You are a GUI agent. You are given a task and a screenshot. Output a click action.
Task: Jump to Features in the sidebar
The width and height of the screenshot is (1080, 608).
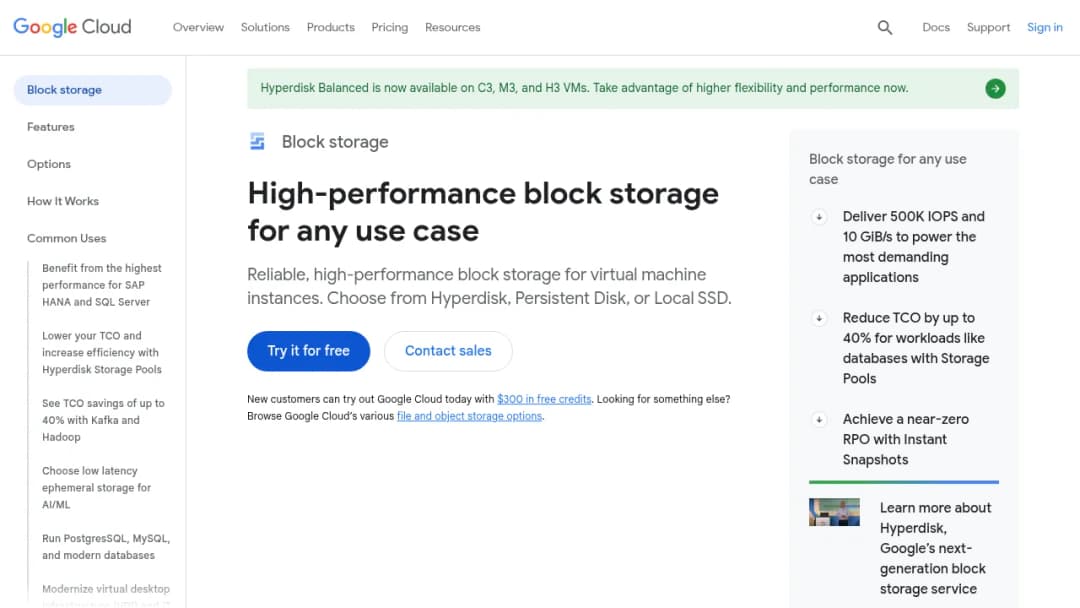pos(51,127)
